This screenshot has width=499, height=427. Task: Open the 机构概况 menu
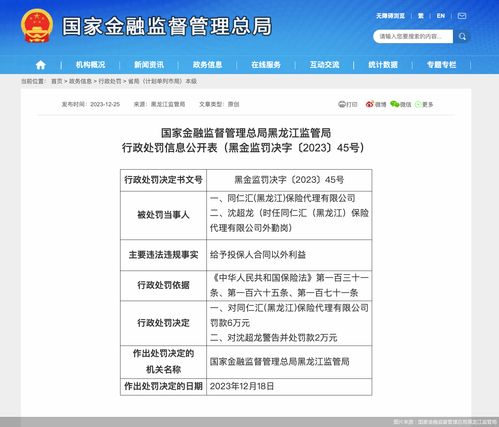point(90,65)
